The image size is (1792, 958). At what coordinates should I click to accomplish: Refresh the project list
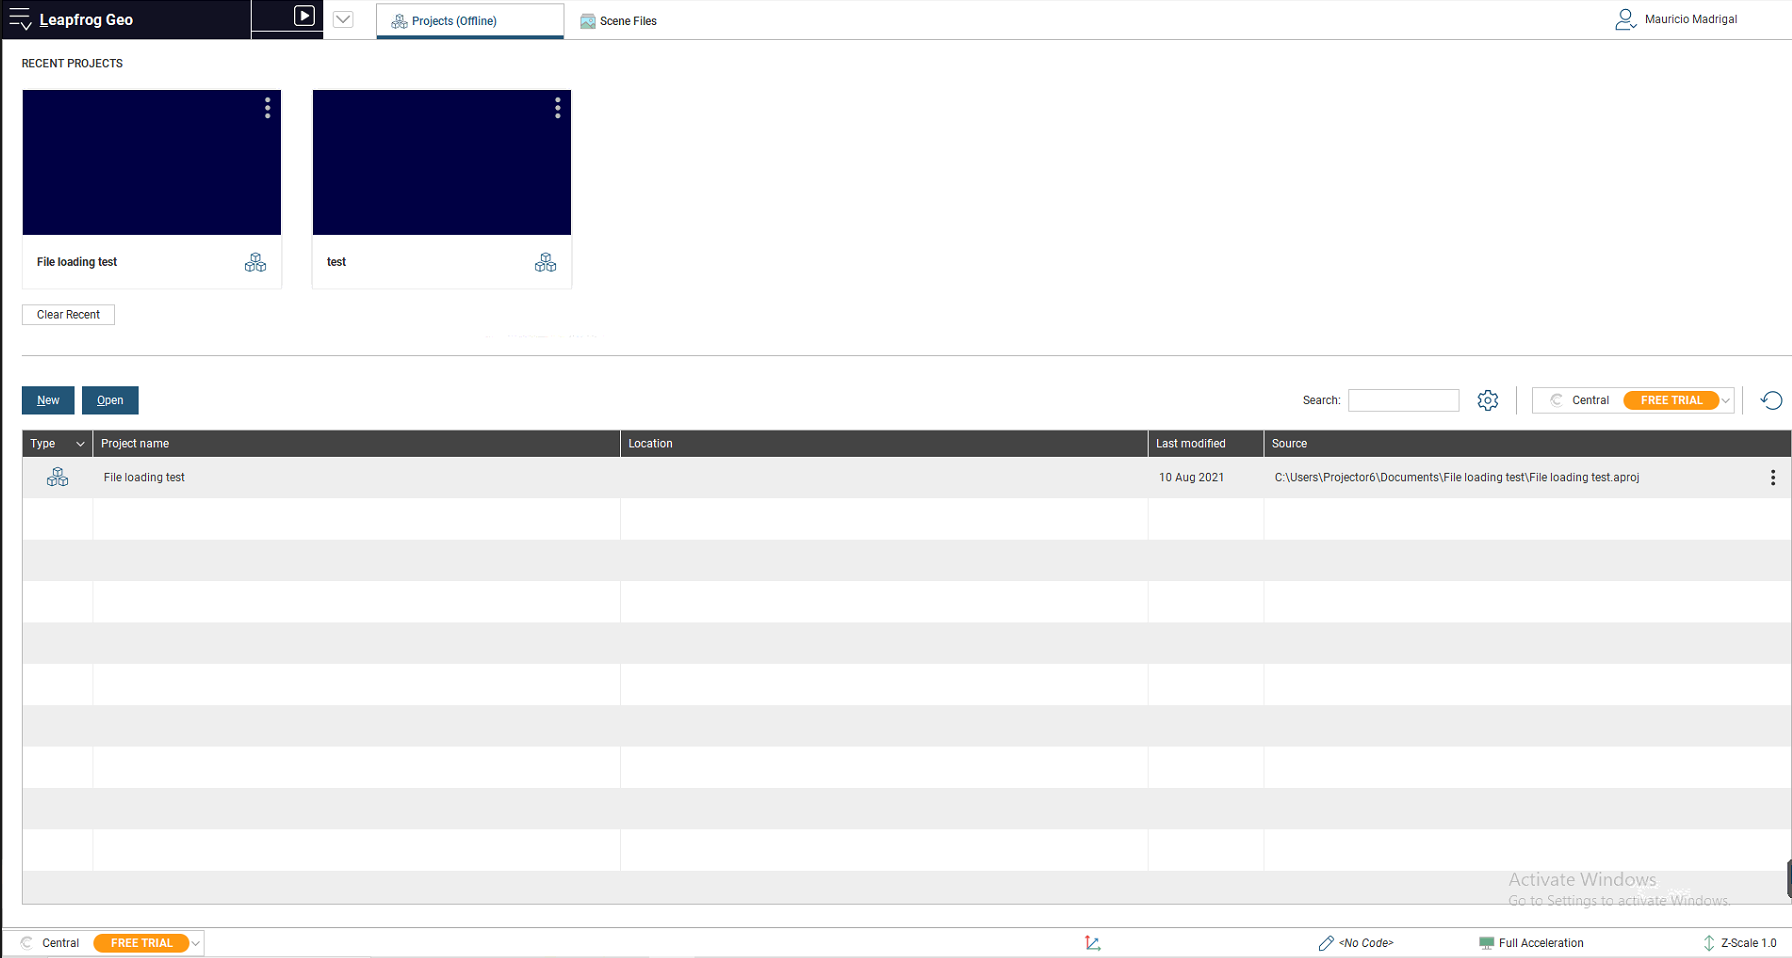click(1771, 400)
